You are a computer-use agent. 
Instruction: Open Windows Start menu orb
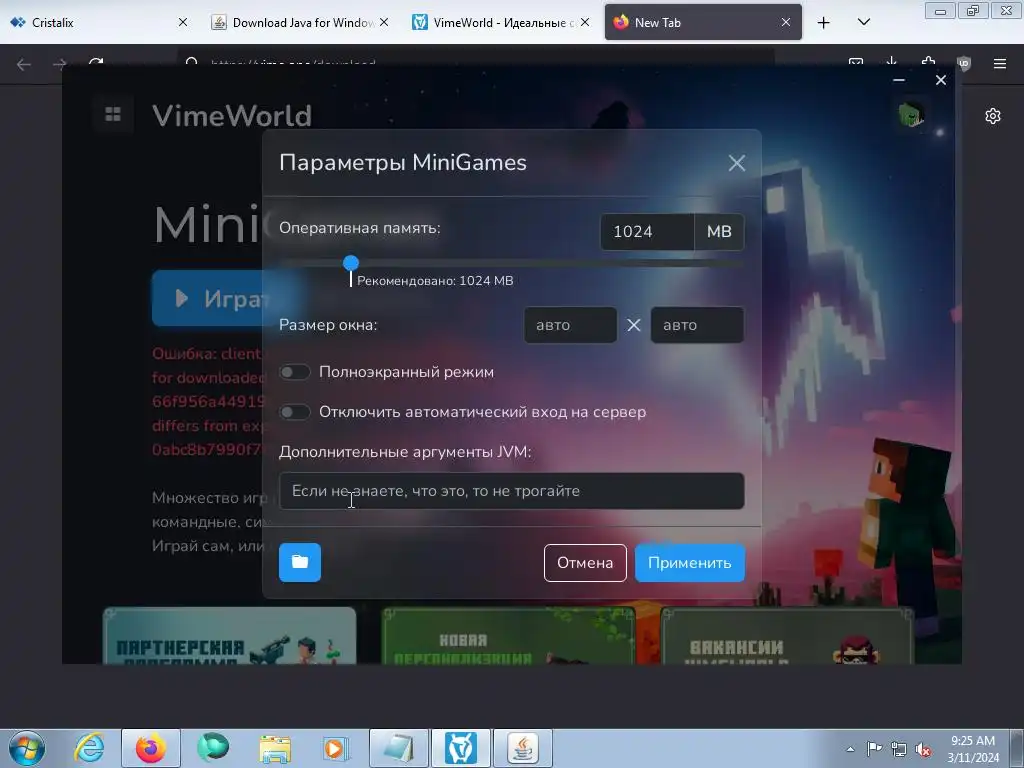(x=27, y=748)
